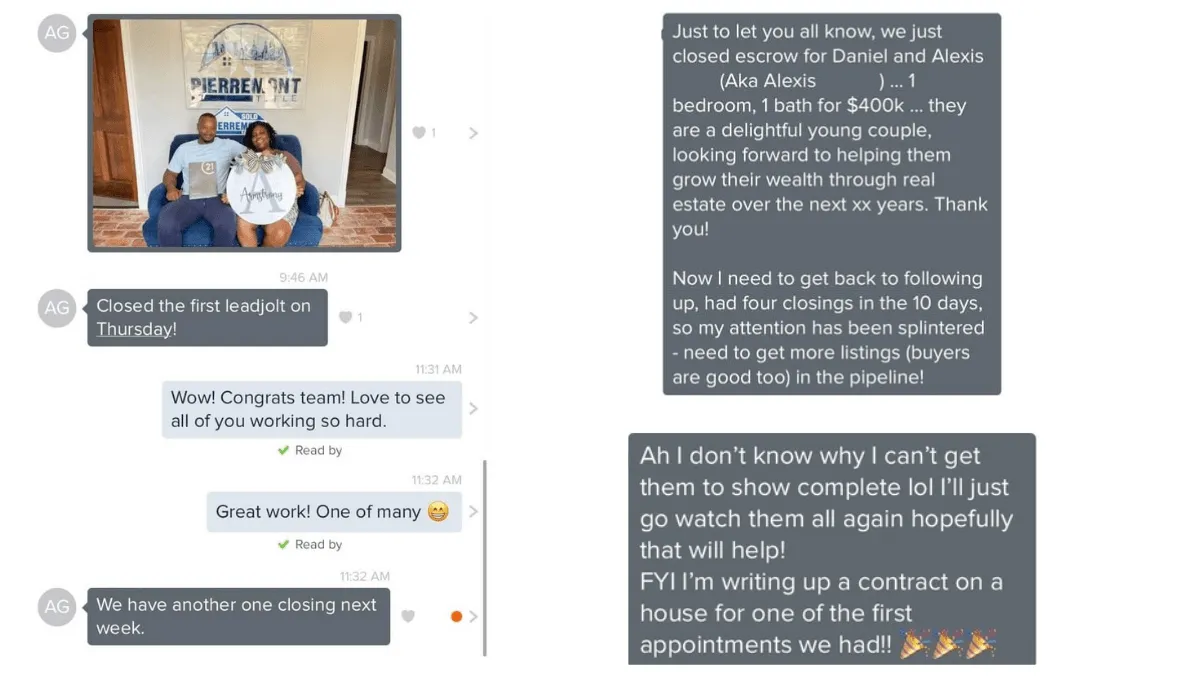Toggle the heart on the leadjolt message
Image resolution: width=1200 pixels, height=700 pixels.
(x=345, y=318)
